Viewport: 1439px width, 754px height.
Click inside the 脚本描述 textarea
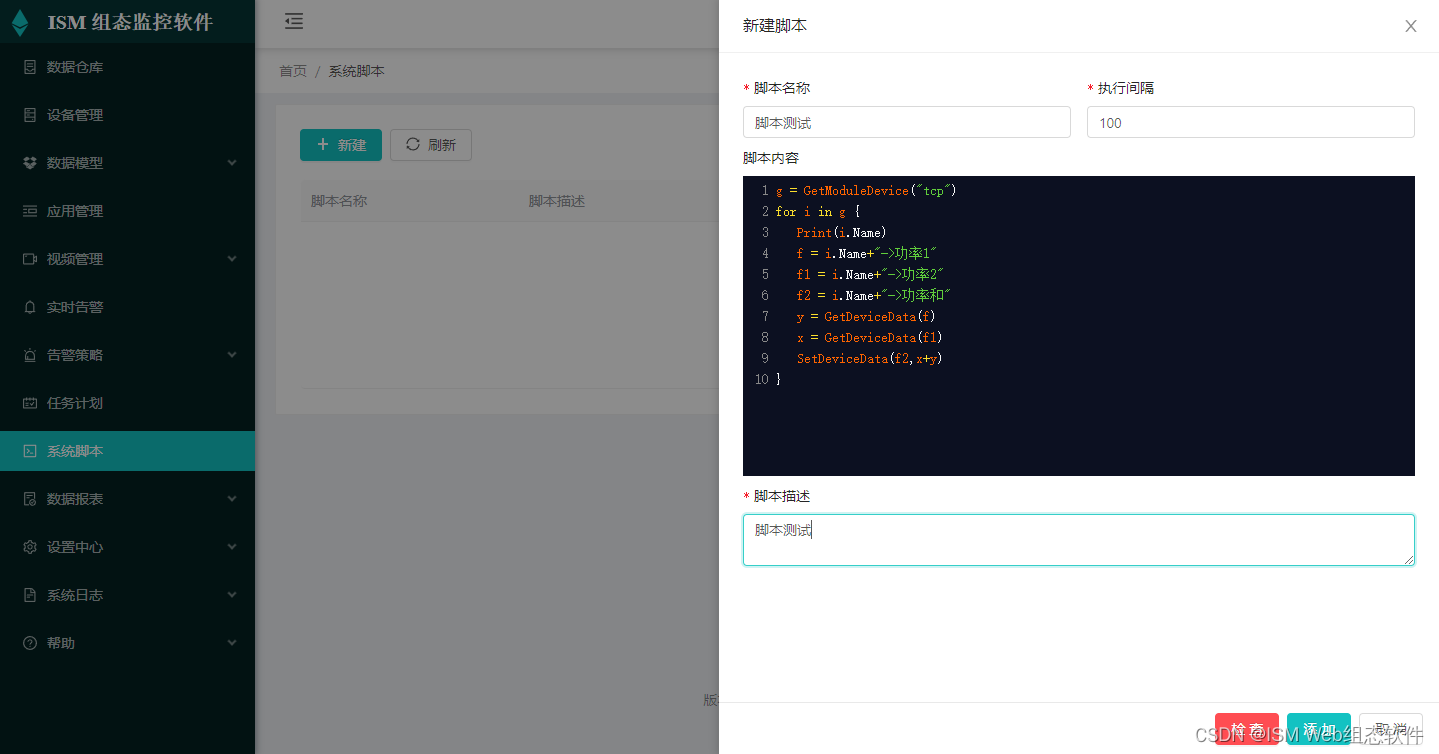[1079, 540]
